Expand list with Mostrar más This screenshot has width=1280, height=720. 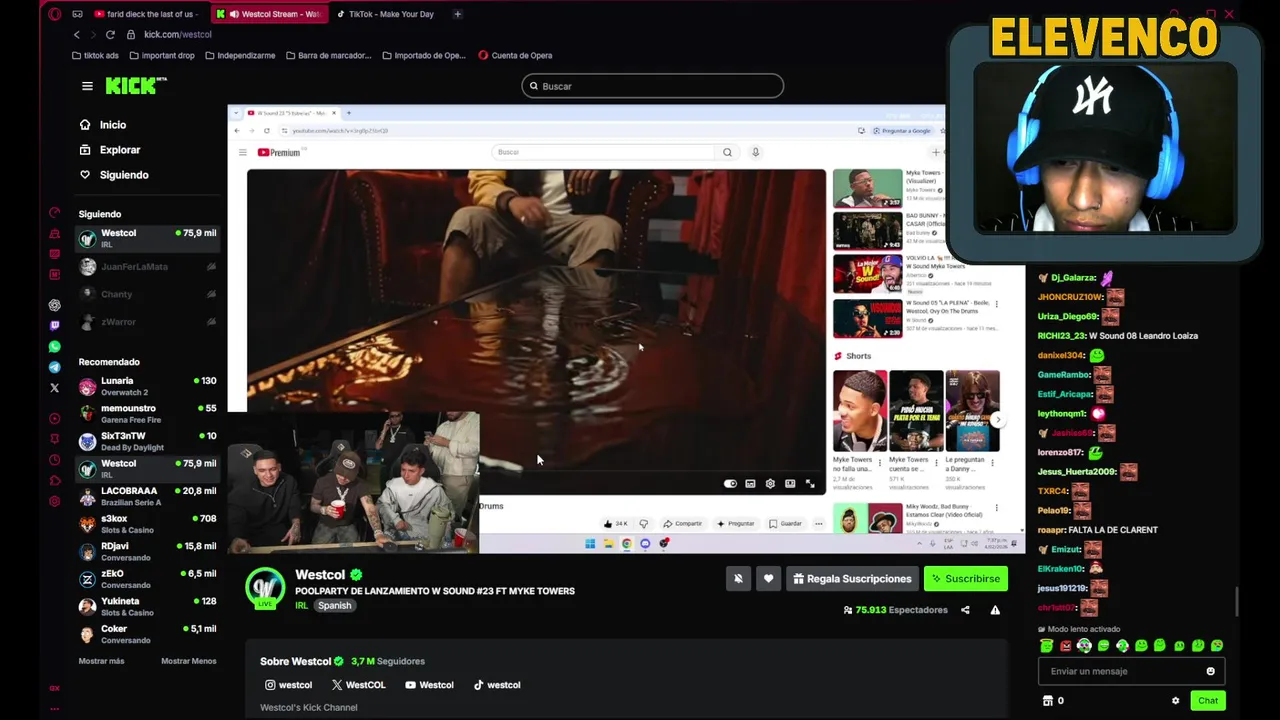(101, 661)
